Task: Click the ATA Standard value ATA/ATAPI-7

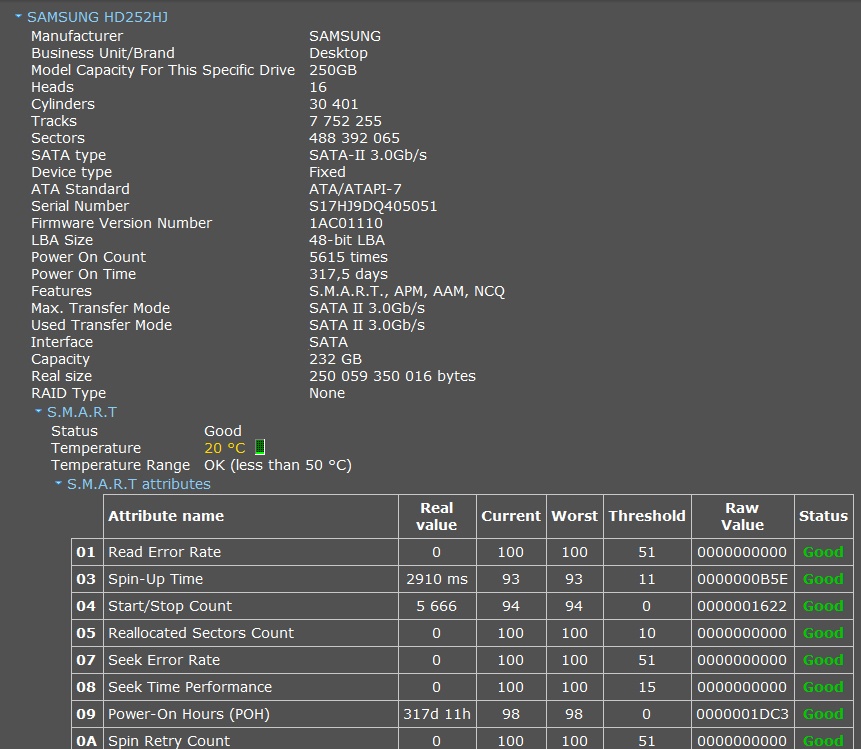Action: pyautogui.click(x=355, y=189)
